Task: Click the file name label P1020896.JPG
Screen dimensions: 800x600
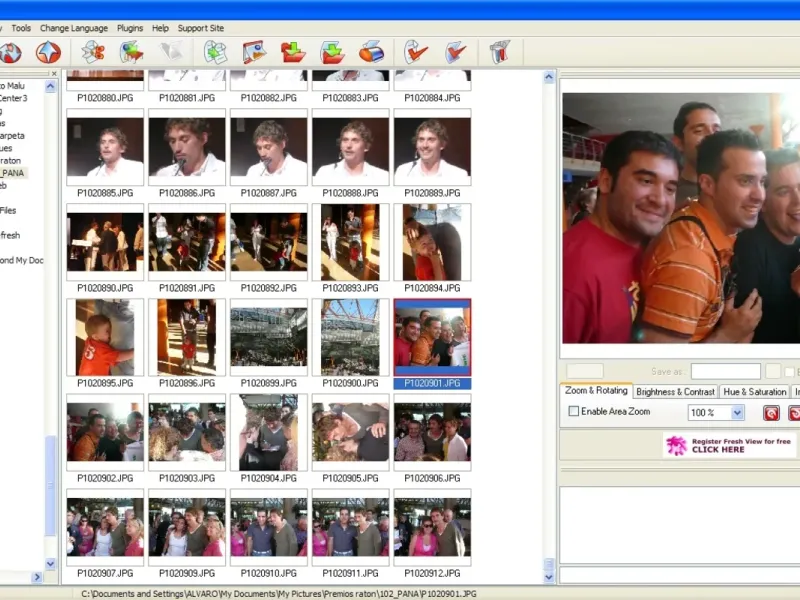Action: coord(187,383)
